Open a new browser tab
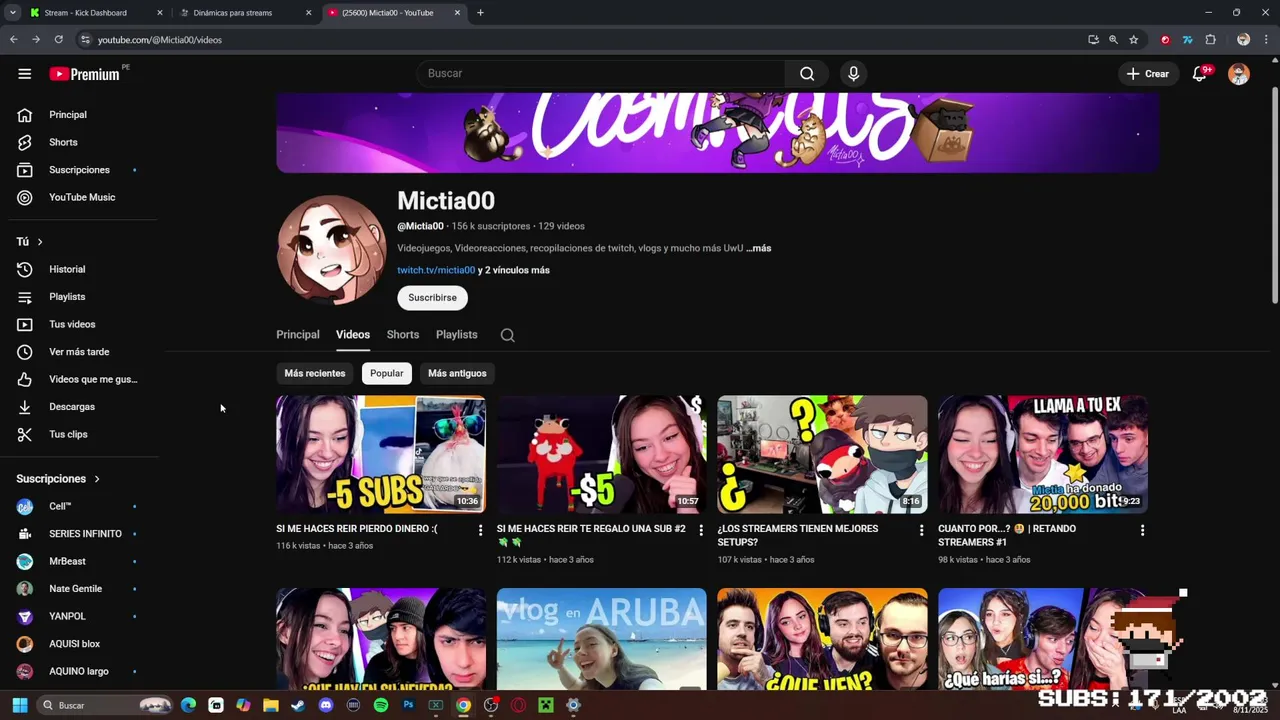1280x720 pixels. click(x=480, y=13)
